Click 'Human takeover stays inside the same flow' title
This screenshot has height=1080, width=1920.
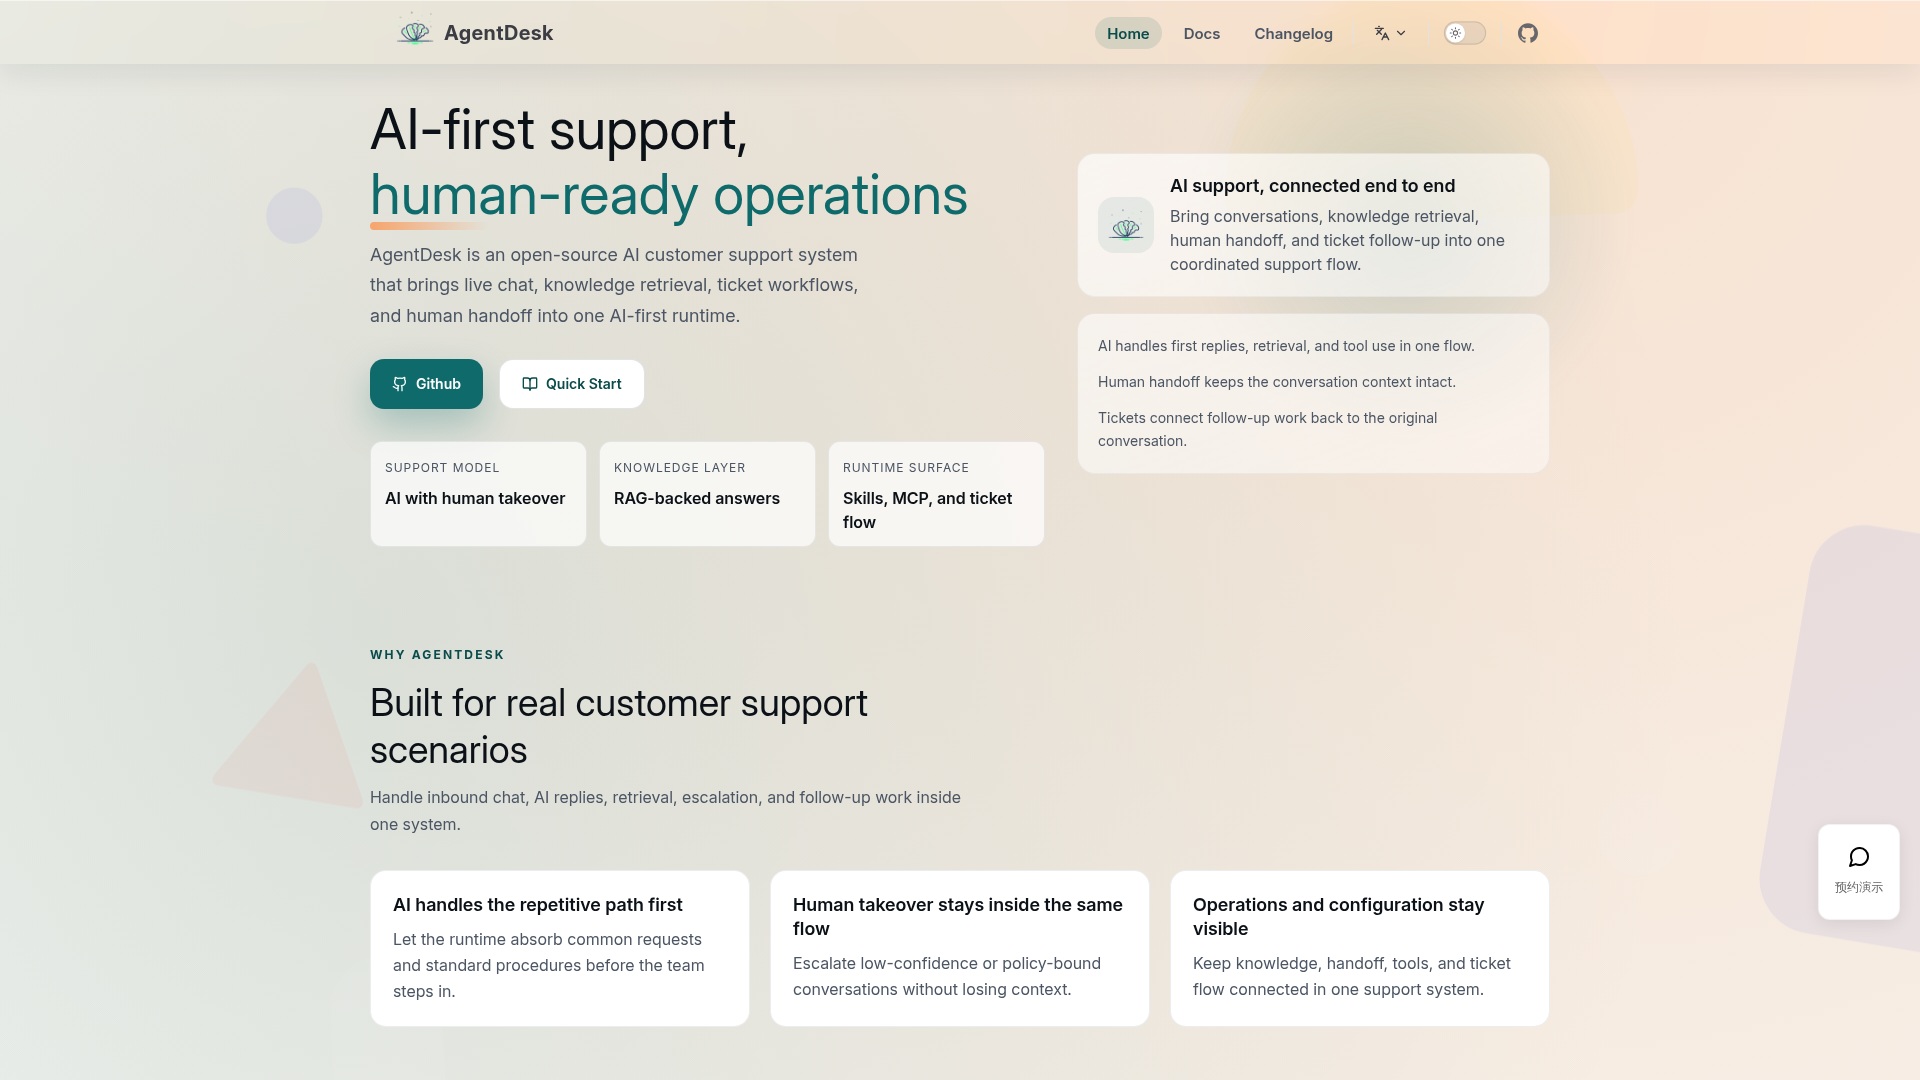[x=957, y=917]
